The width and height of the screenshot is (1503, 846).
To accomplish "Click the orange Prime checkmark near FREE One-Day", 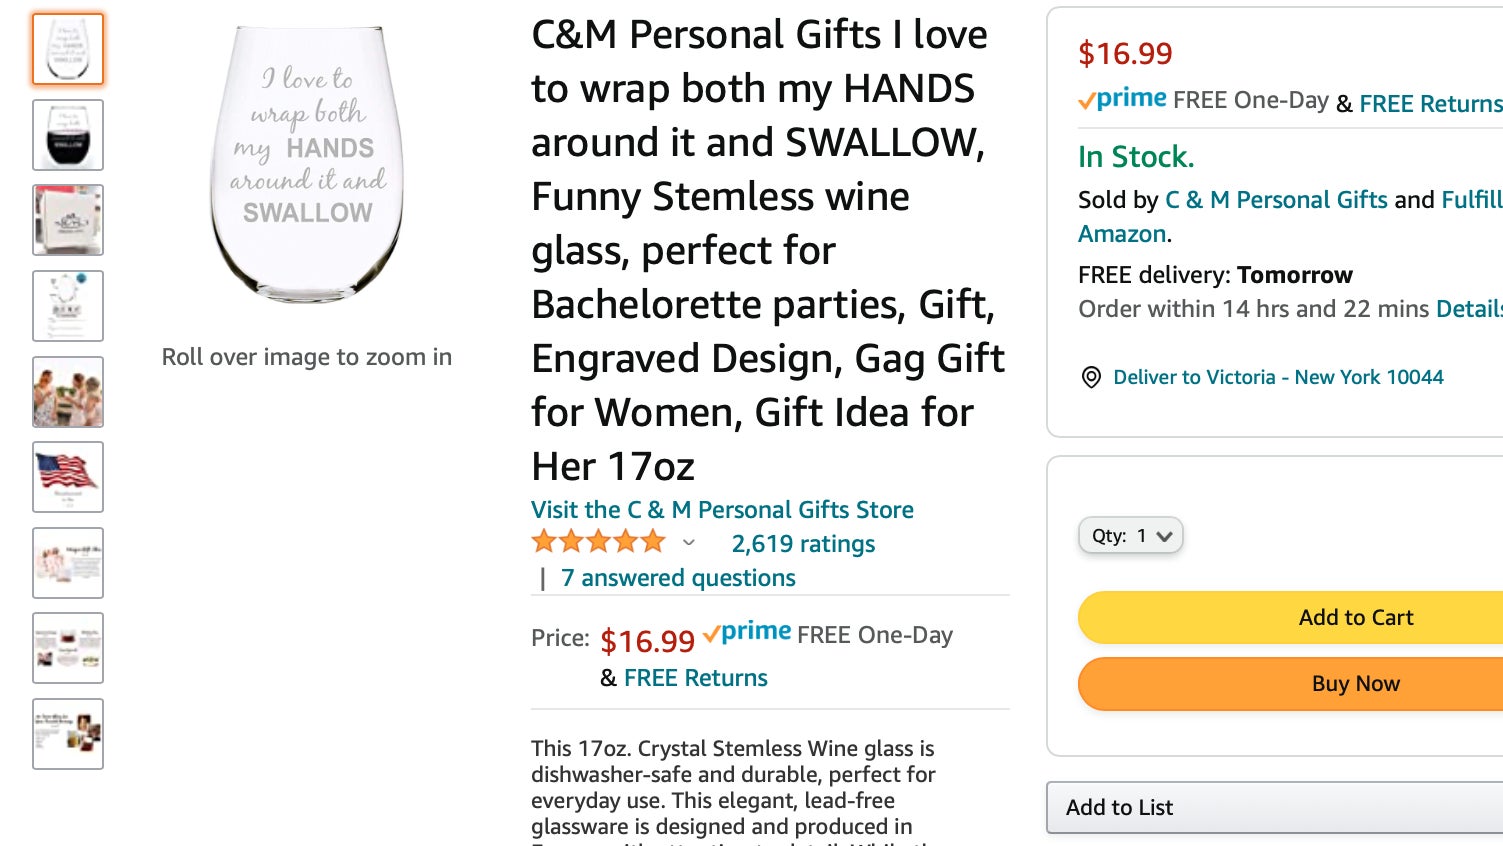I will pos(714,632).
